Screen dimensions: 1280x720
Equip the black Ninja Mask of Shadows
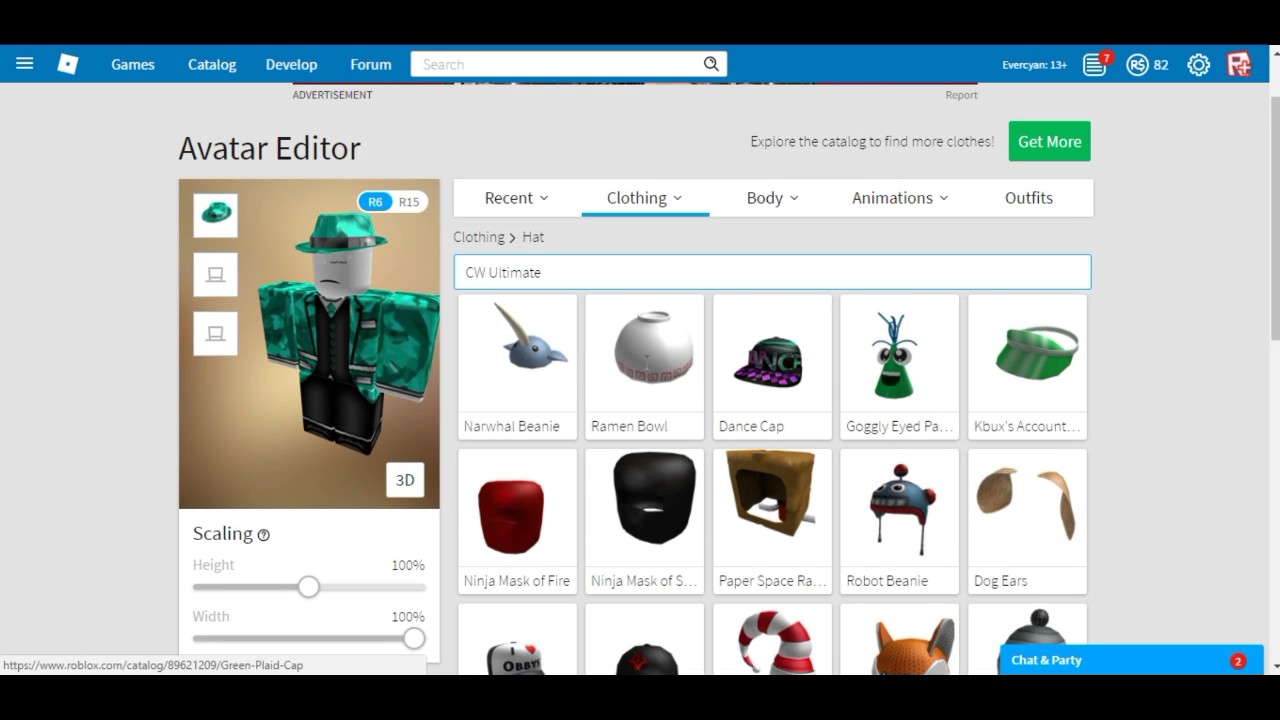tap(645, 508)
